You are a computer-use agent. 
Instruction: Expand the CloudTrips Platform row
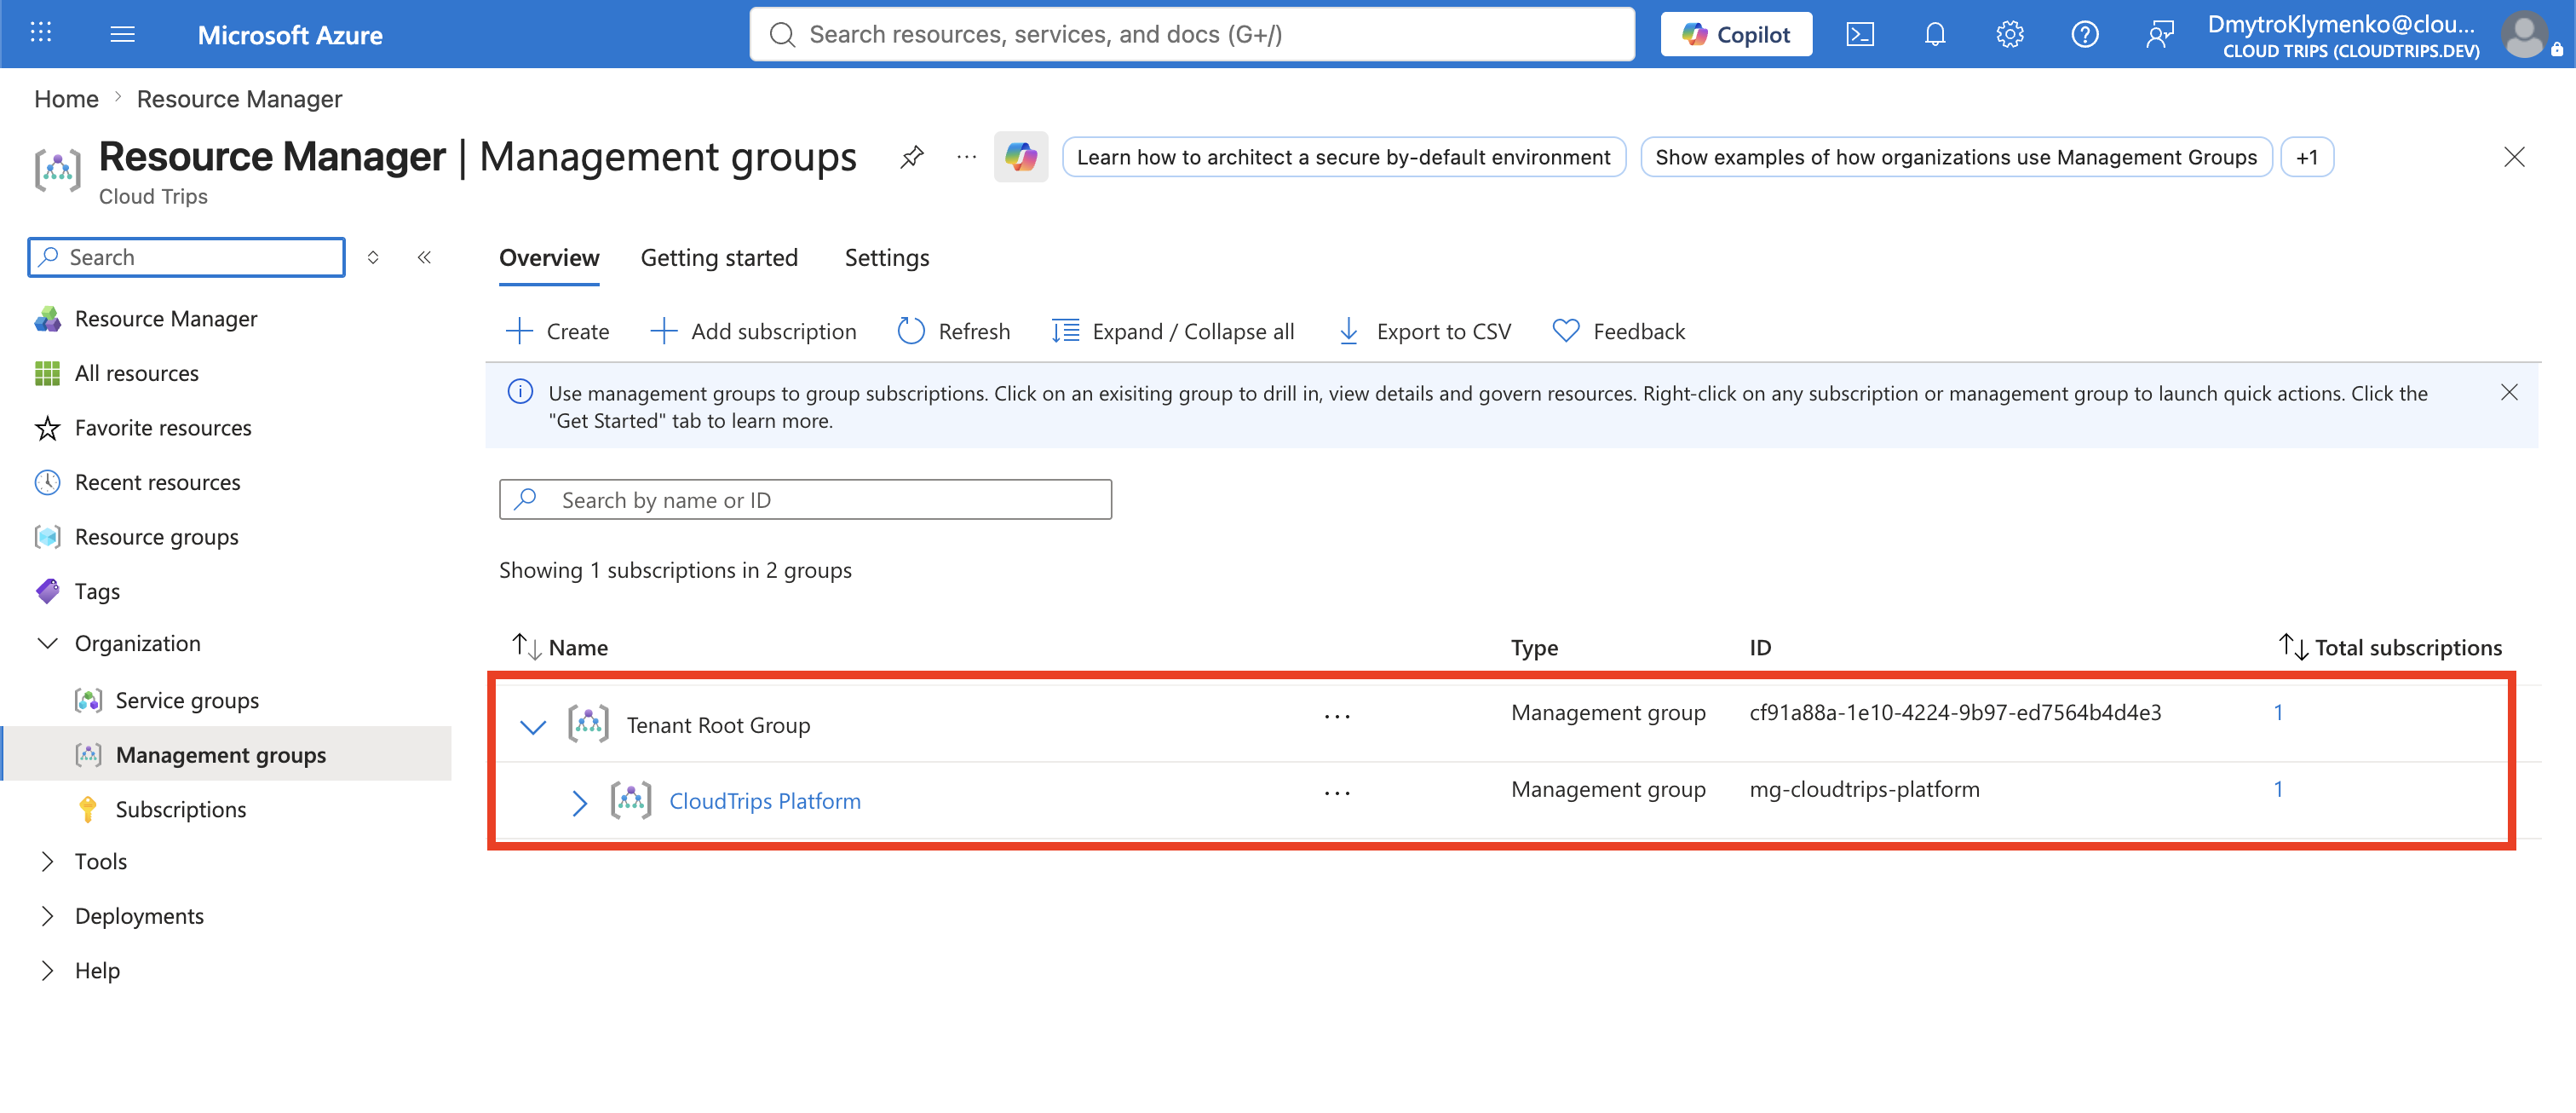(579, 802)
